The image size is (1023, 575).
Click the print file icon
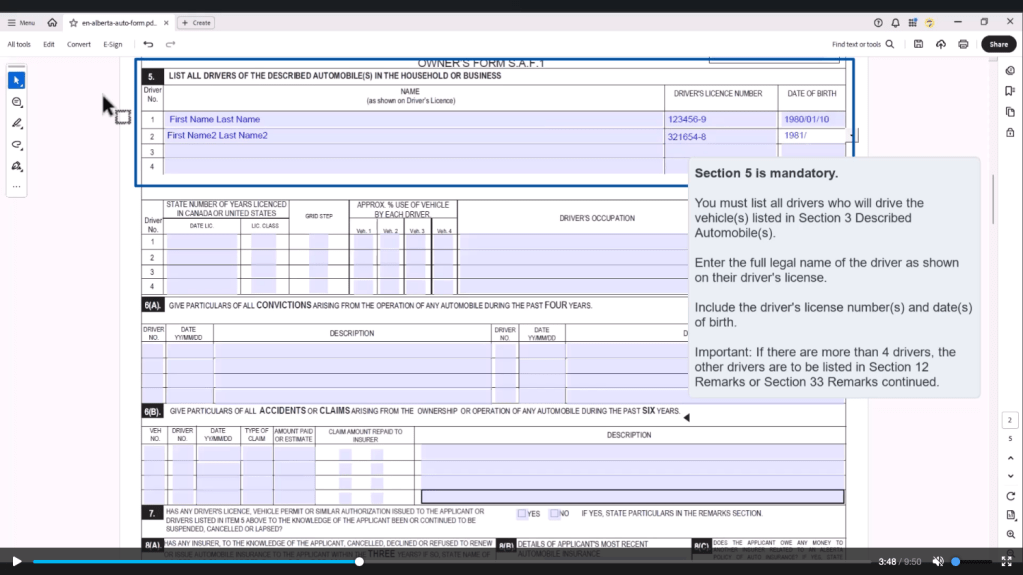[x=963, y=44]
